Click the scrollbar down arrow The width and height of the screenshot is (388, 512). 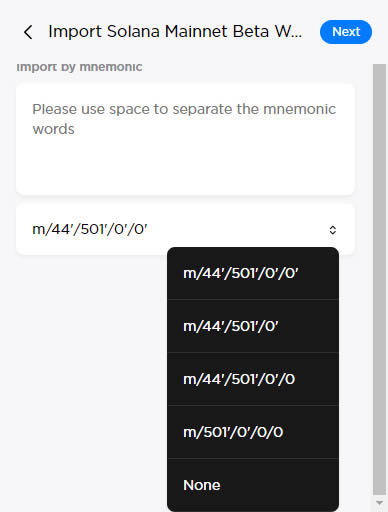379,503
